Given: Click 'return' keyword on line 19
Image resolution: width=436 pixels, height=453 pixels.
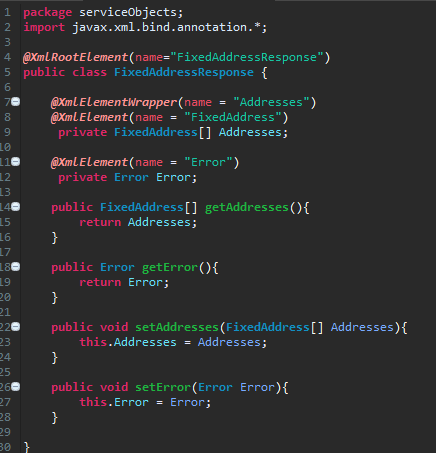Looking at the screenshot, I should [x=100, y=282].
